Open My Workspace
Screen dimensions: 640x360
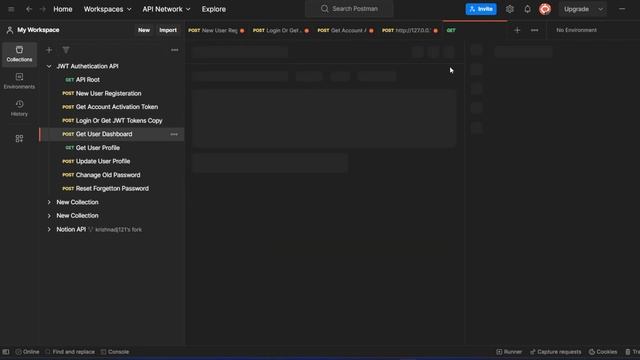click(33, 30)
